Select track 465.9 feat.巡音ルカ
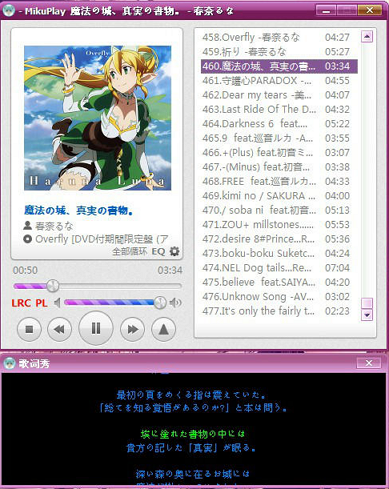 tap(279, 138)
